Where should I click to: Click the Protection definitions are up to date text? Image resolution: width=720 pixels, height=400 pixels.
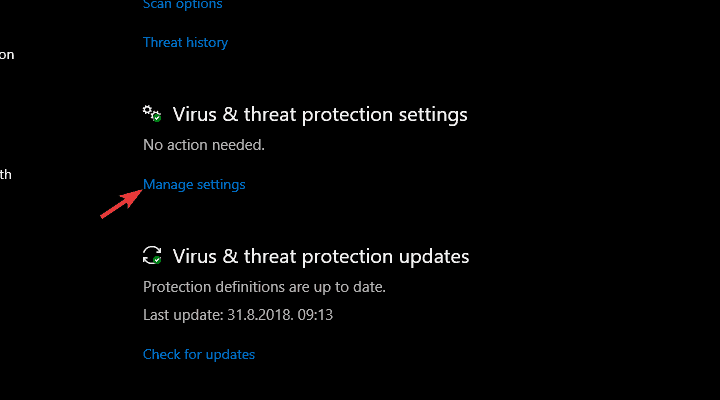(x=264, y=287)
